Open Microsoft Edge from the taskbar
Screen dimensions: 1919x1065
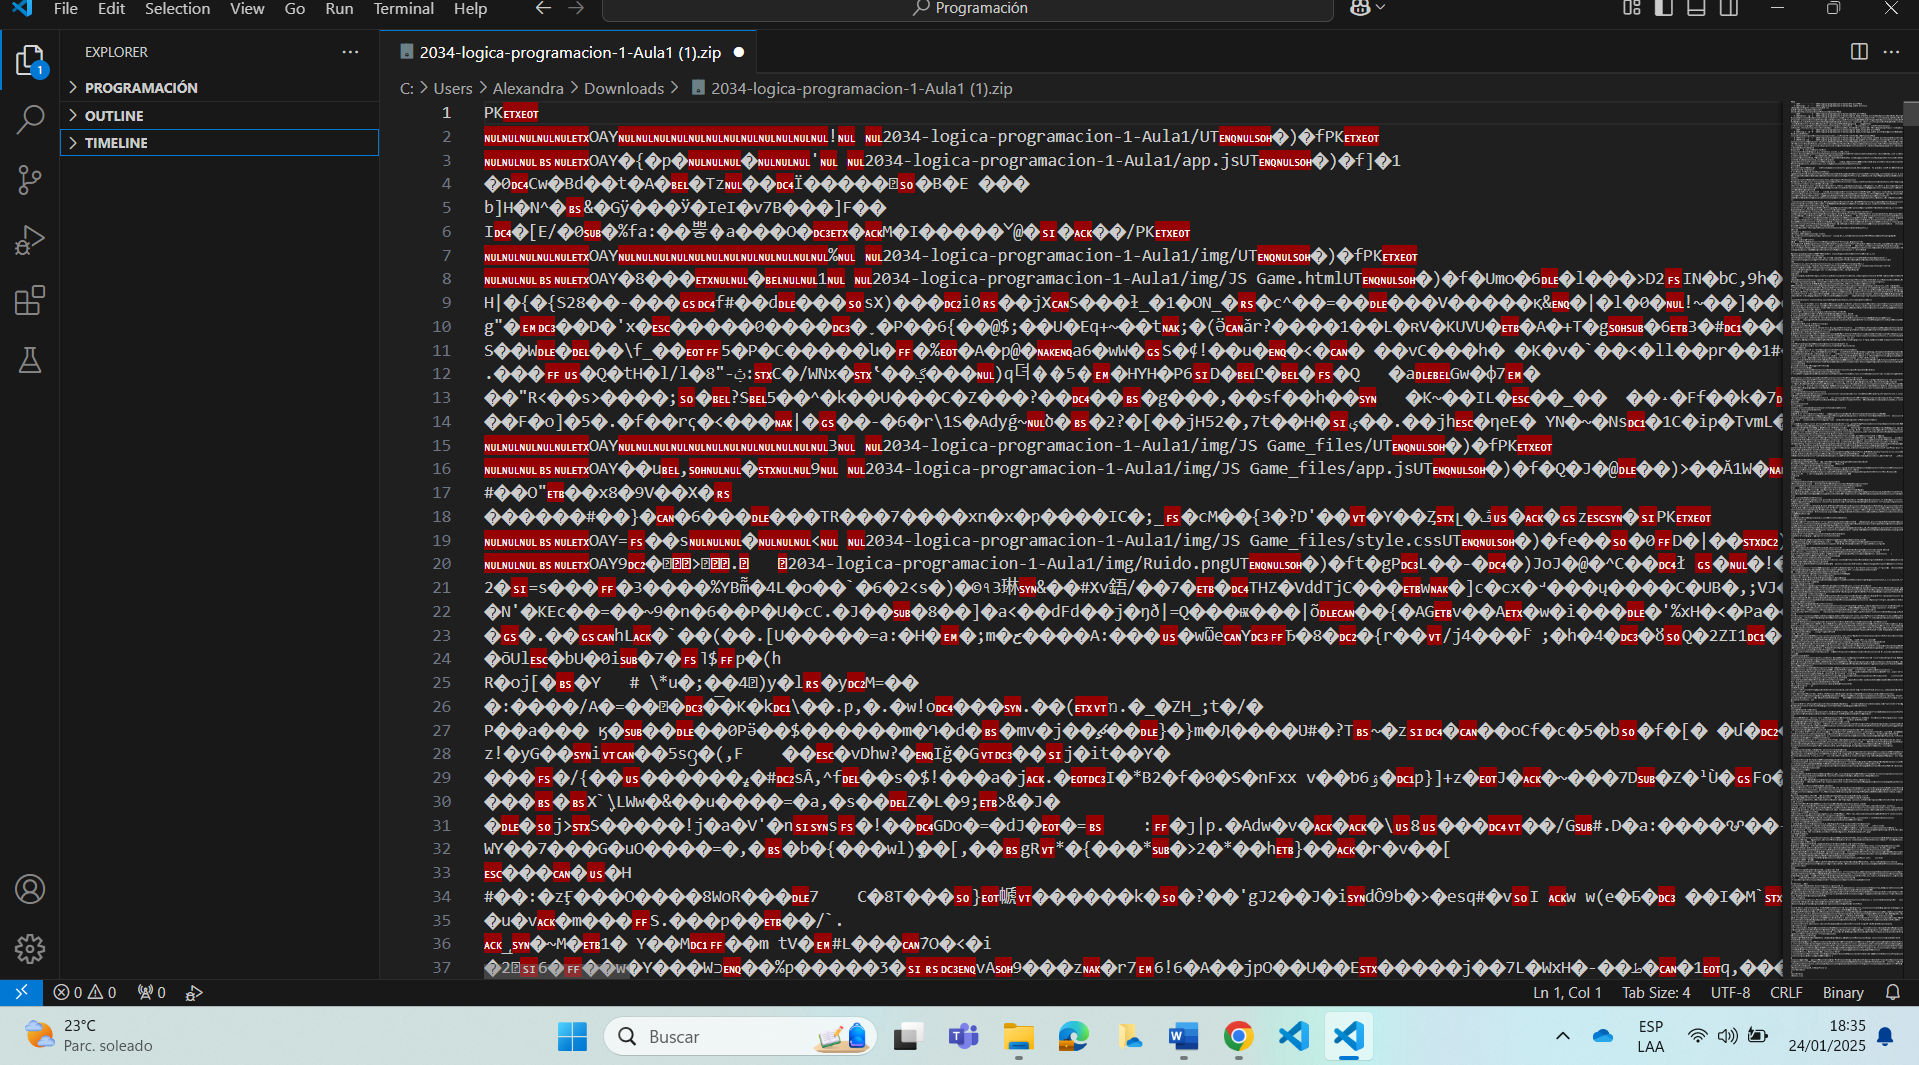1073,1037
